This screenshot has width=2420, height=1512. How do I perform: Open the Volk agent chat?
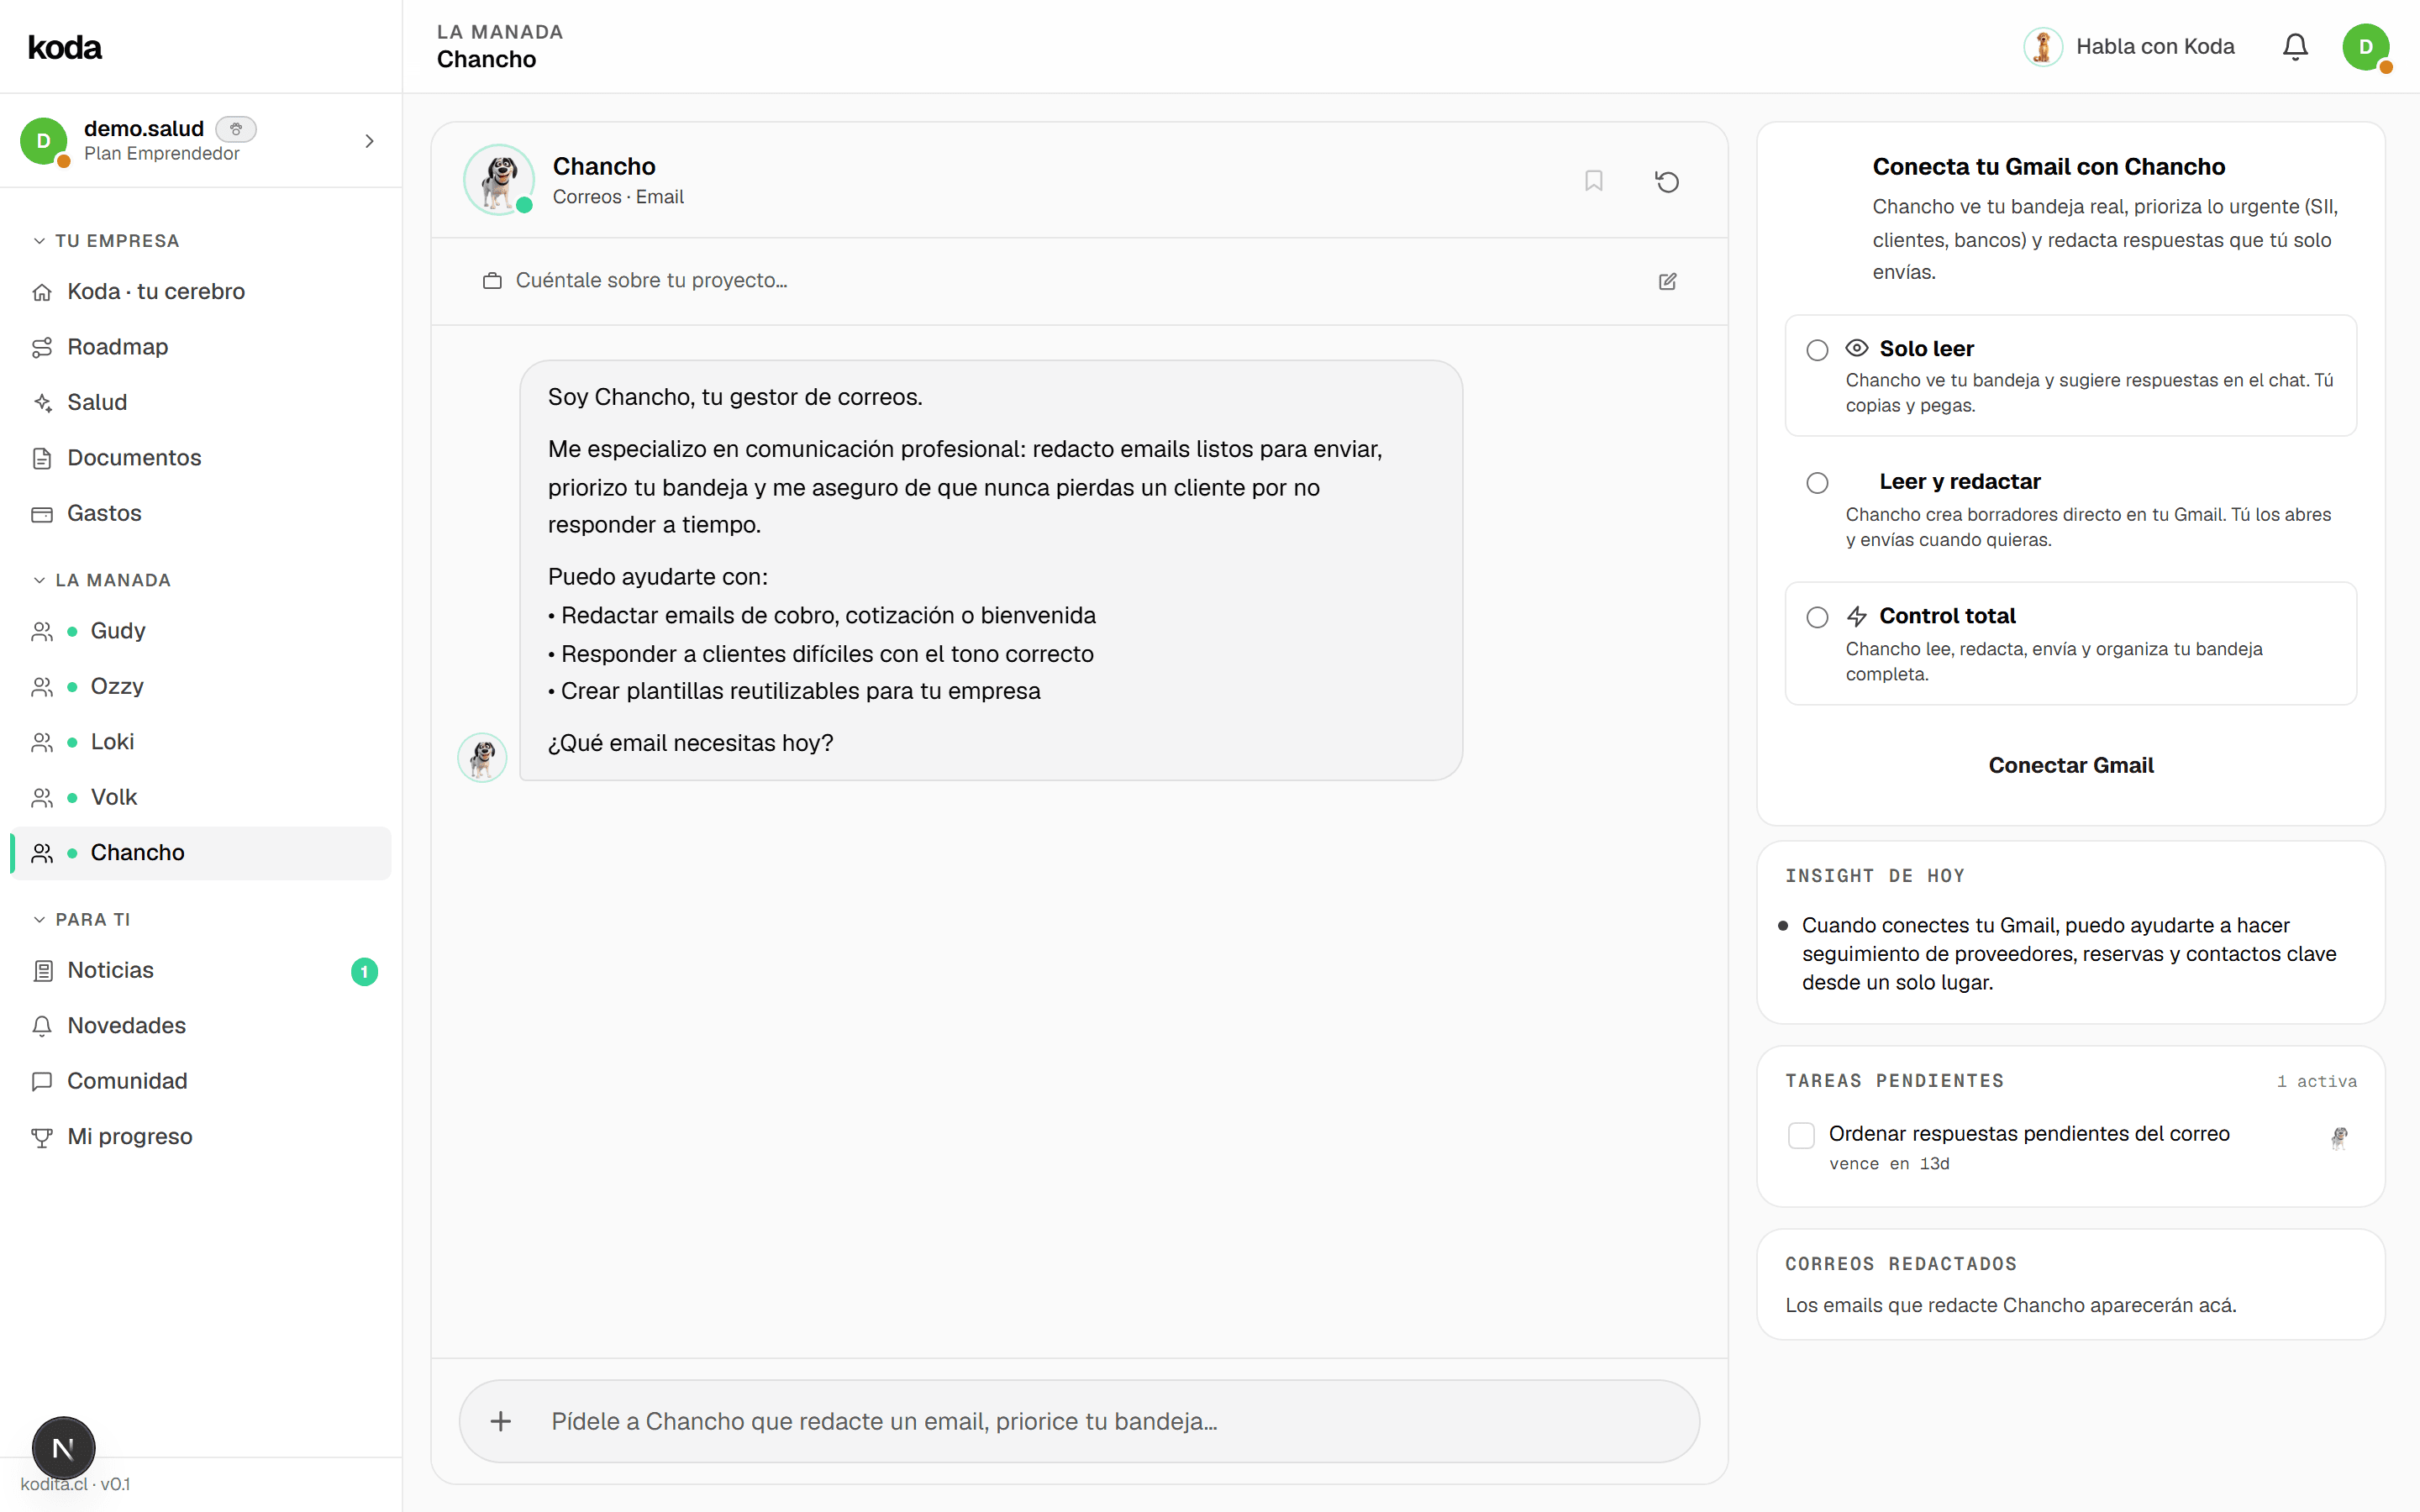pos(200,798)
